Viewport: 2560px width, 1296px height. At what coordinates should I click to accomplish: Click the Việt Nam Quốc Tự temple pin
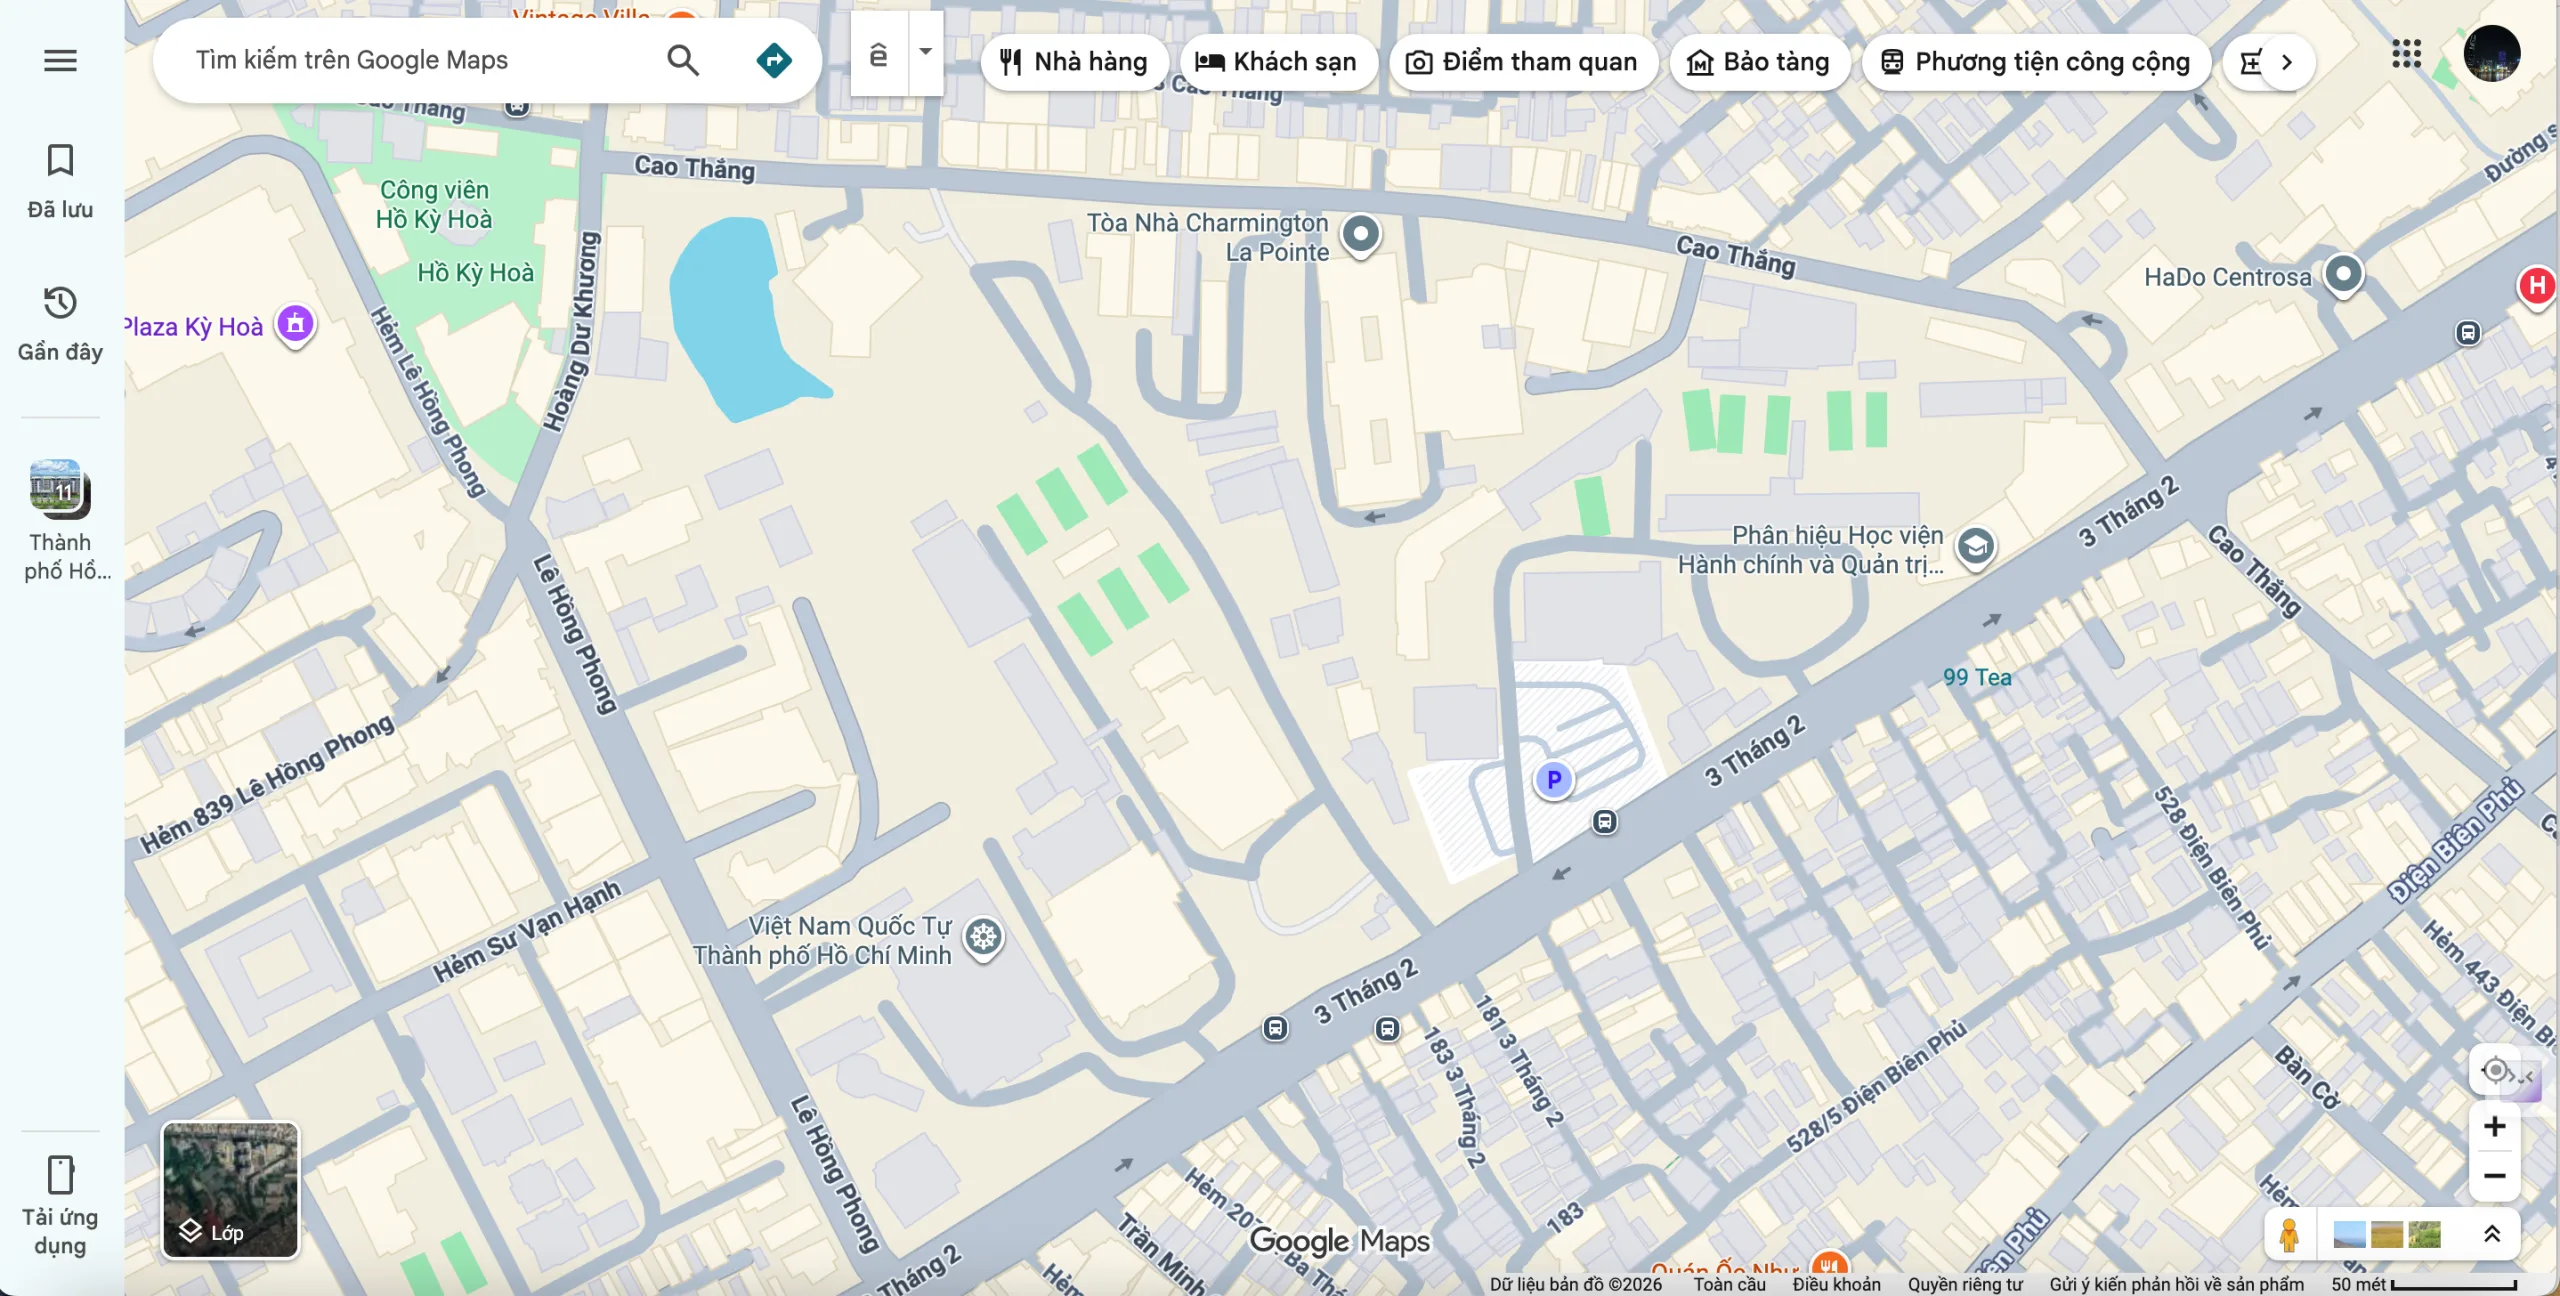[x=984, y=939]
